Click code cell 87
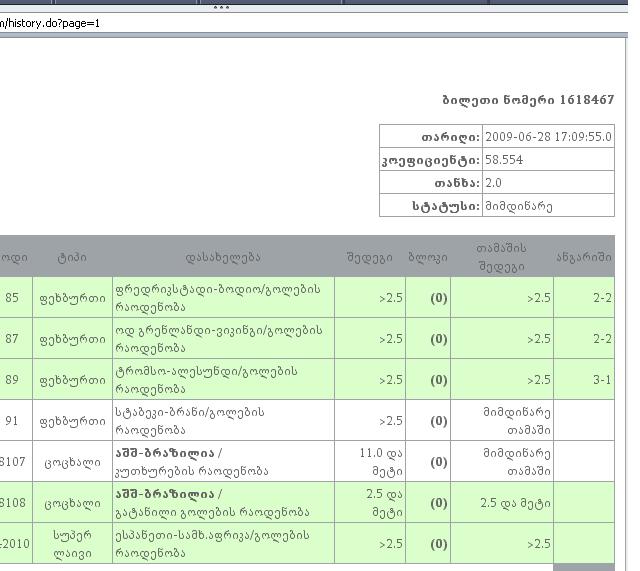Image resolution: width=640 pixels, height=571 pixels. pyautogui.click(x=16, y=338)
